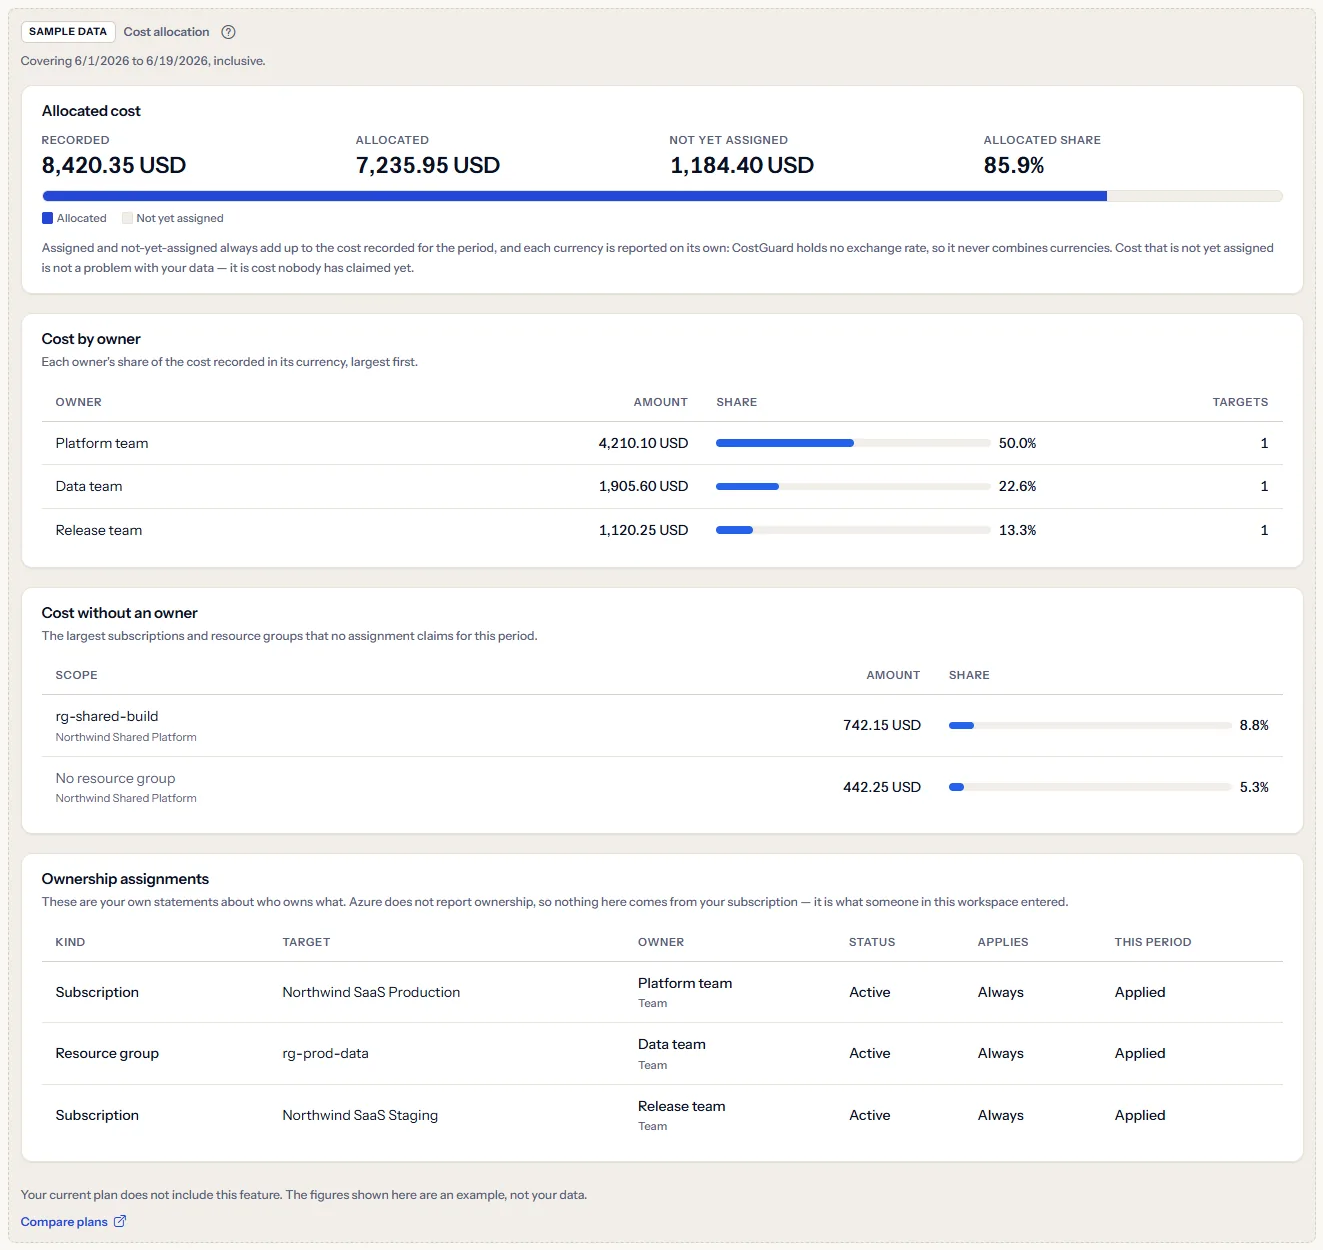The width and height of the screenshot is (1323, 1250).
Task: Click Platform team in Cost by owner
Action: [x=102, y=443]
